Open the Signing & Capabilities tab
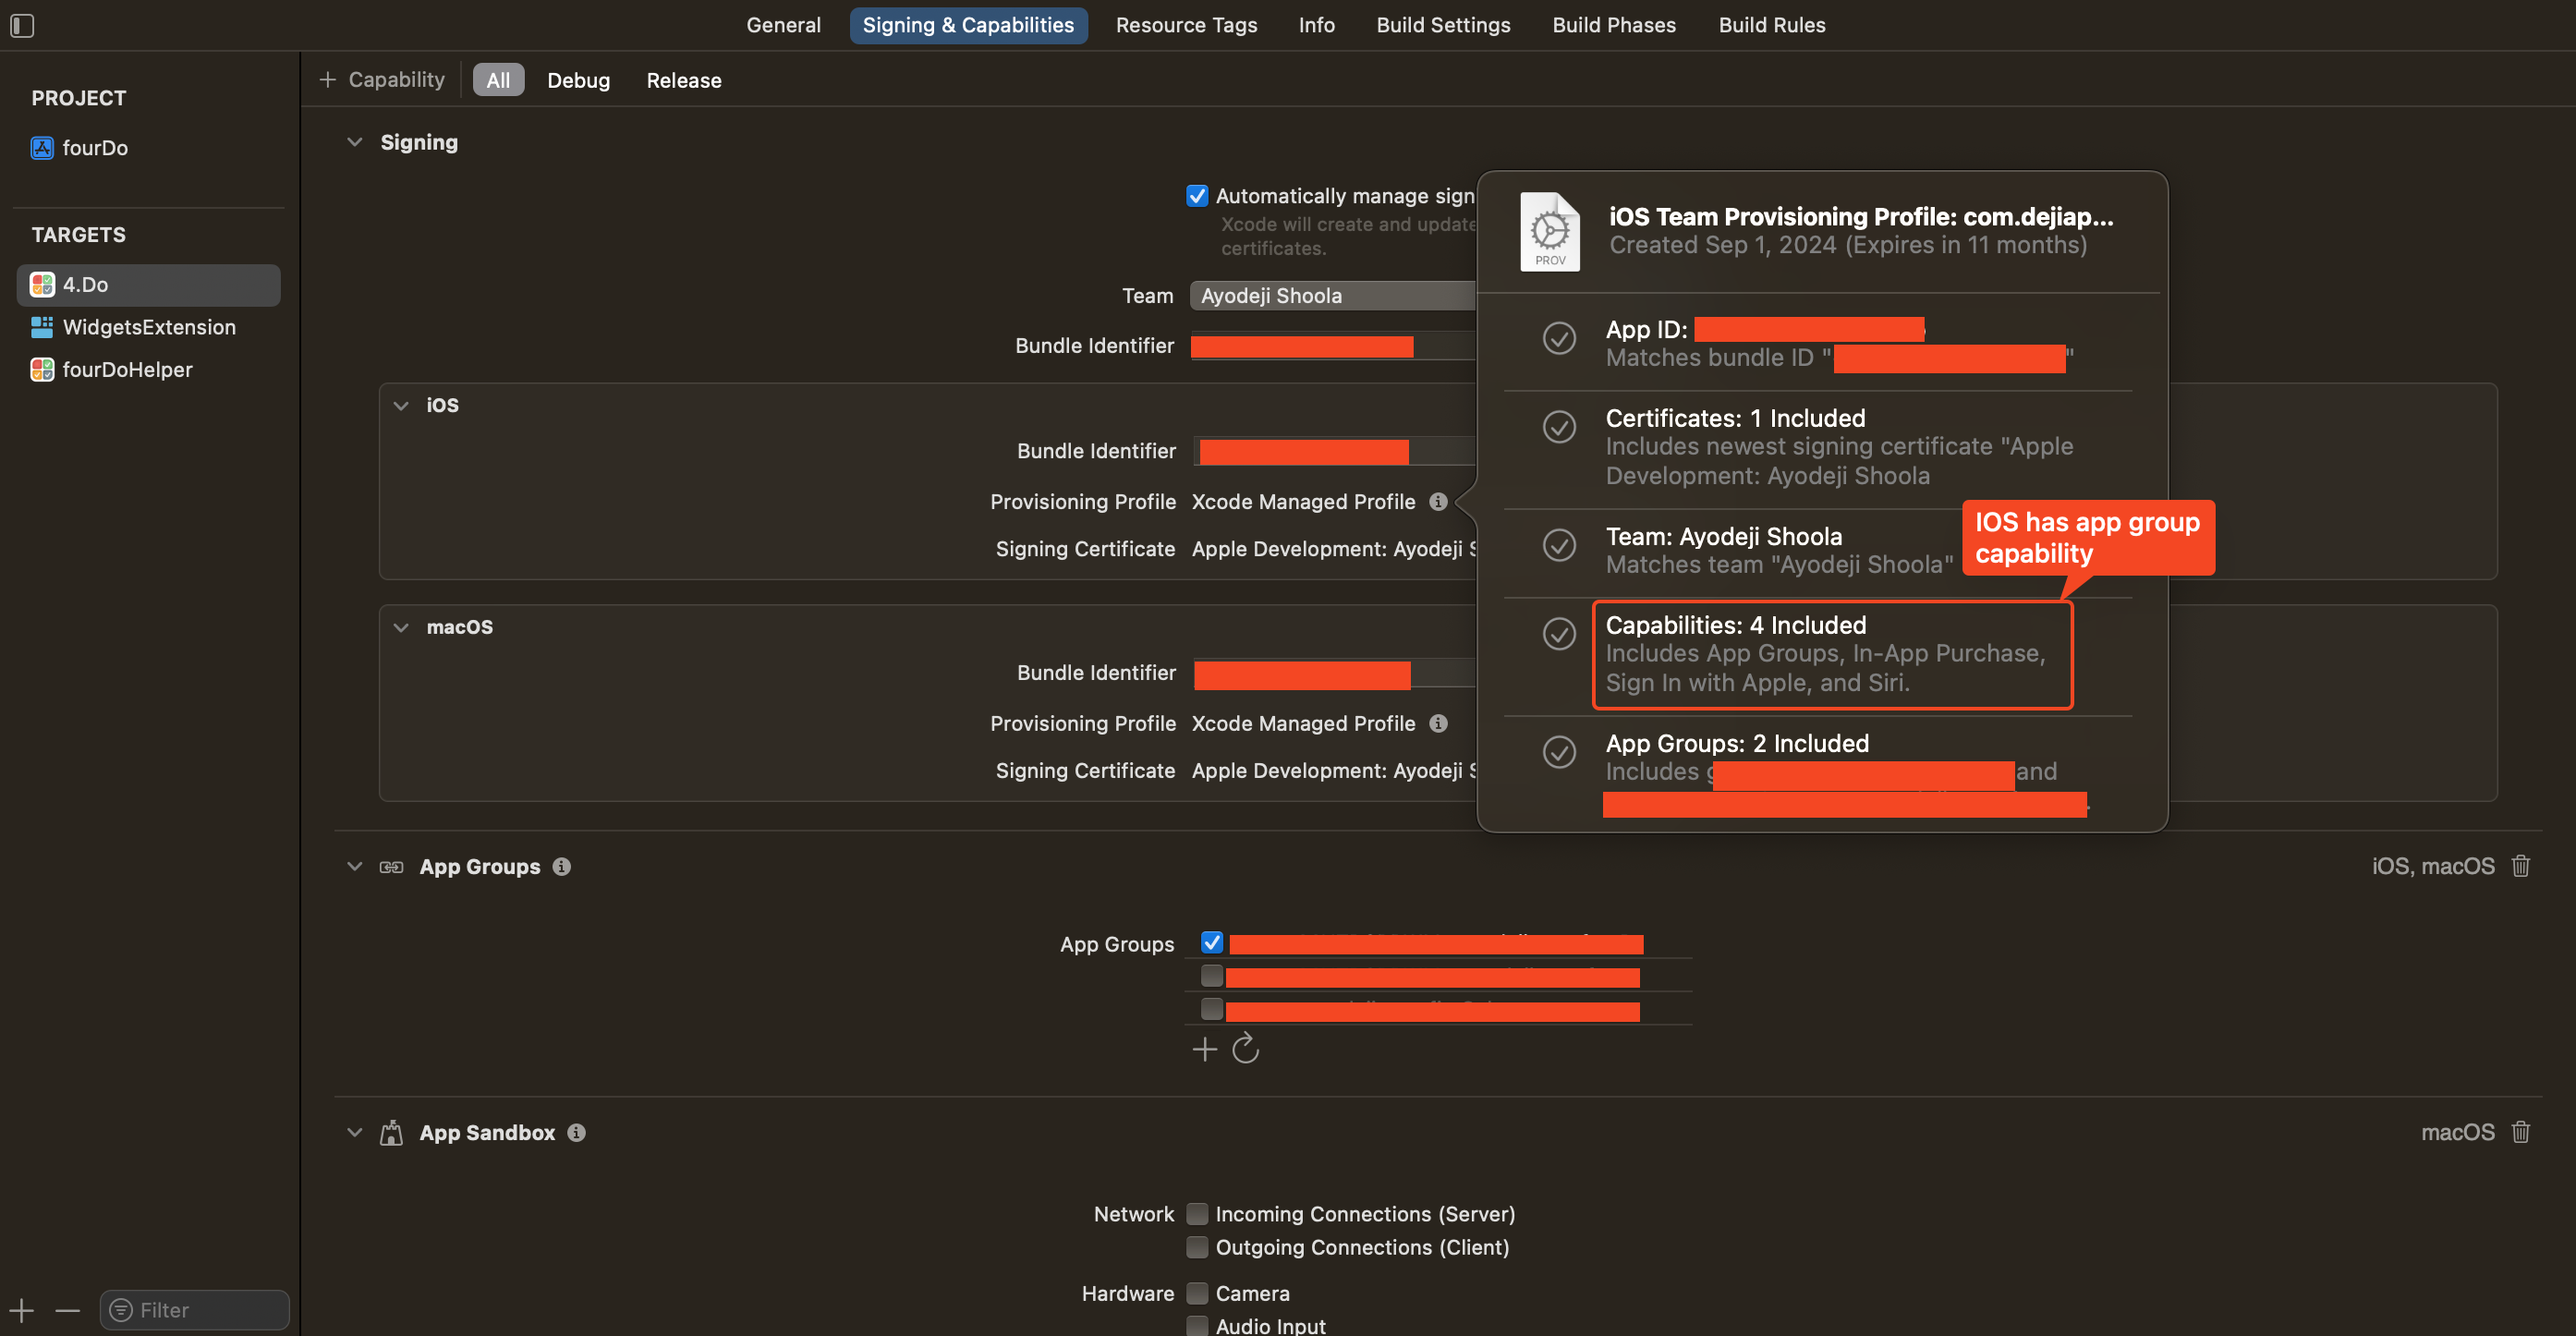The height and width of the screenshot is (1336, 2576). pos(968,25)
